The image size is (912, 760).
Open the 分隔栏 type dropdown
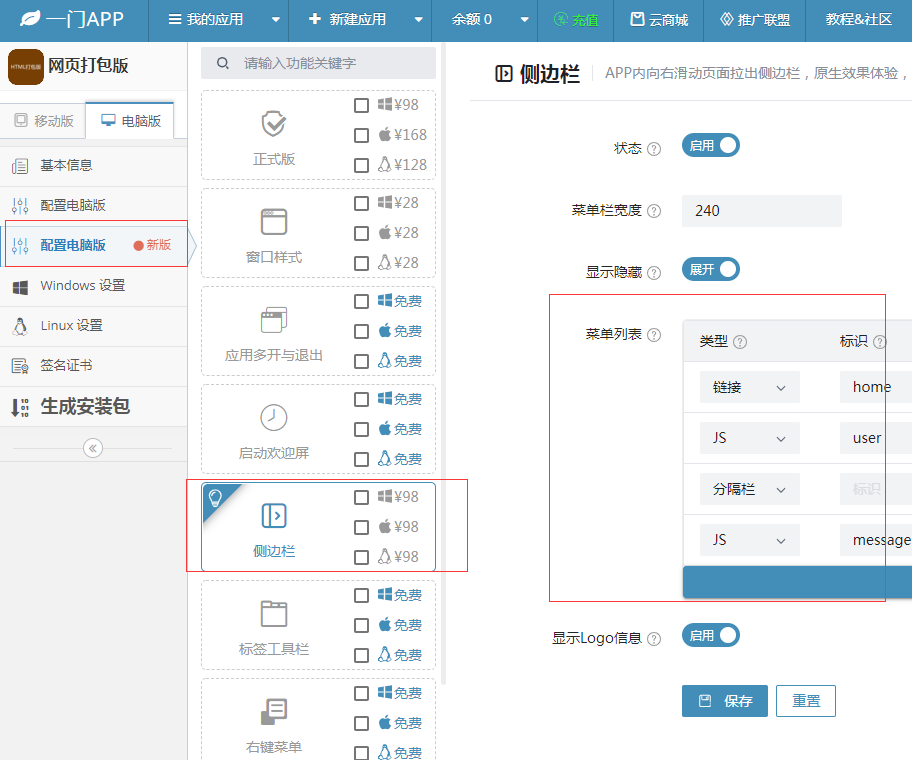pyautogui.click(x=750, y=489)
